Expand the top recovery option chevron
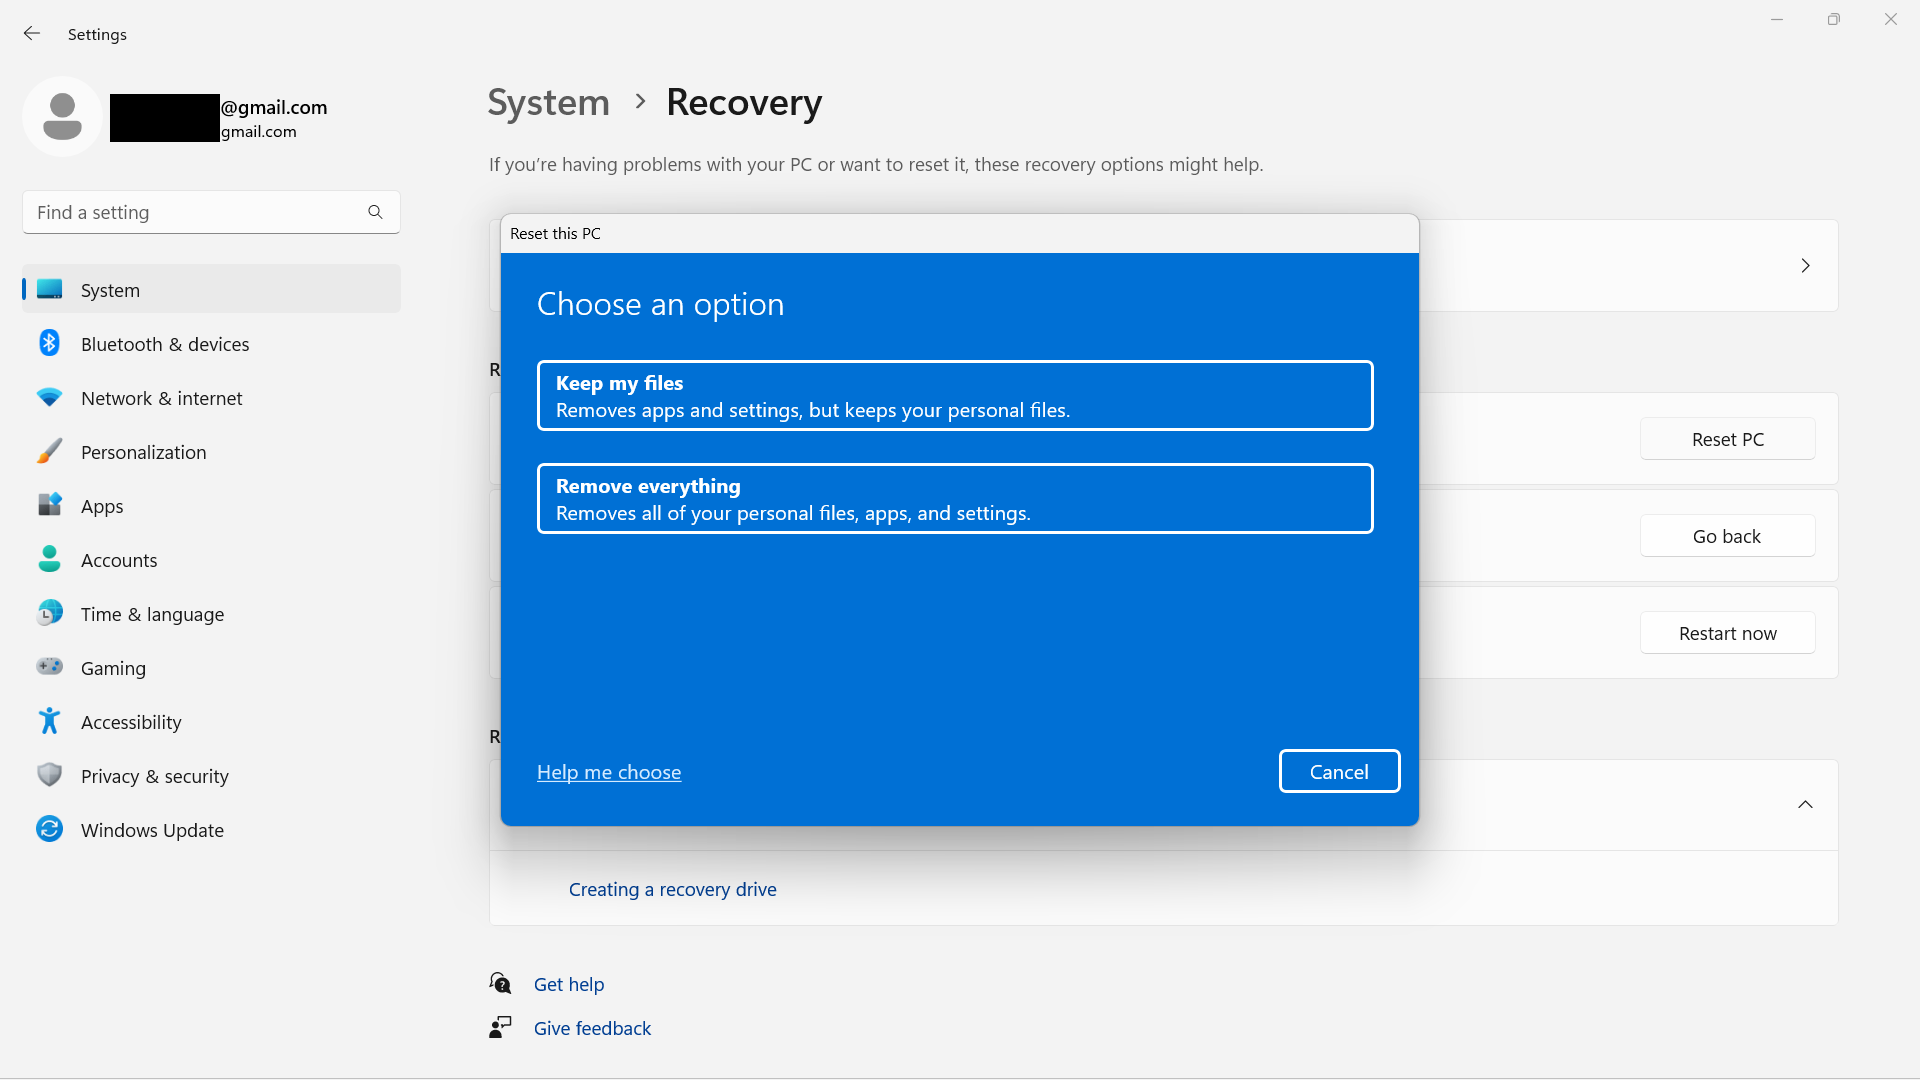 click(x=1805, y=266)
